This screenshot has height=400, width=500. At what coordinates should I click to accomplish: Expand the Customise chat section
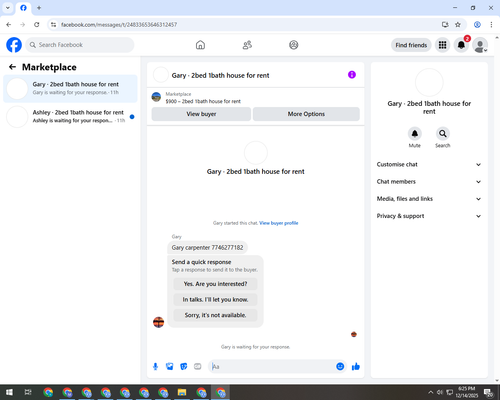[x=429, y=164]
